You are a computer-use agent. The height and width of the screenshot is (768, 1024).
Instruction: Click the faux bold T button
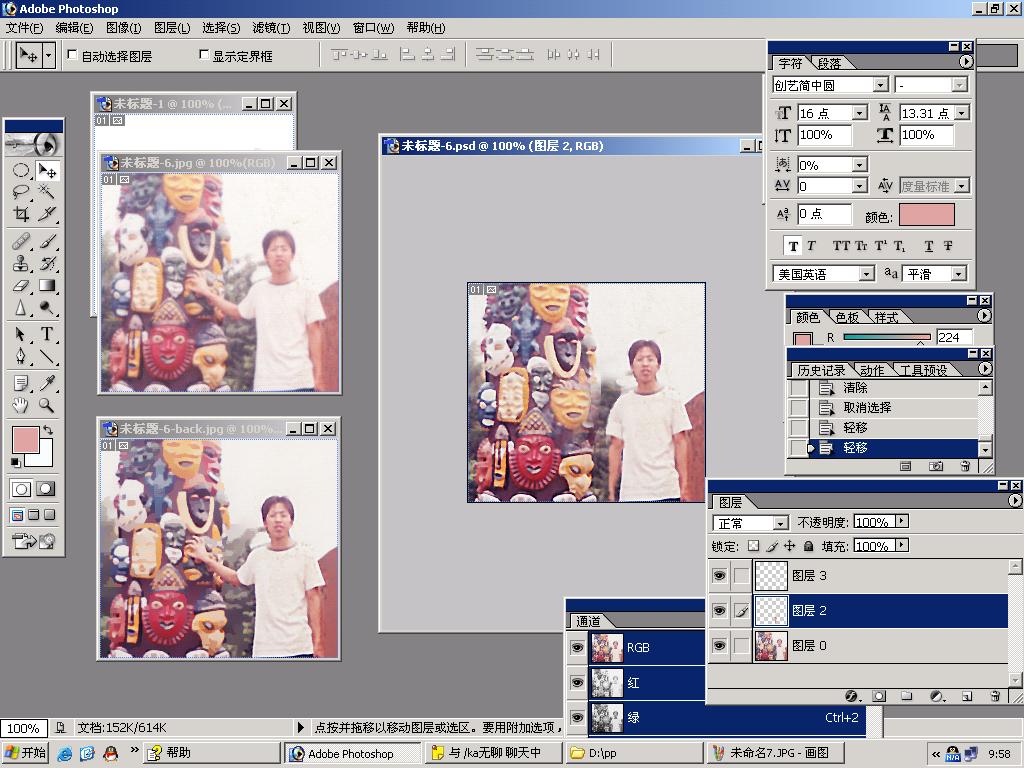click(x=793, y=246)
